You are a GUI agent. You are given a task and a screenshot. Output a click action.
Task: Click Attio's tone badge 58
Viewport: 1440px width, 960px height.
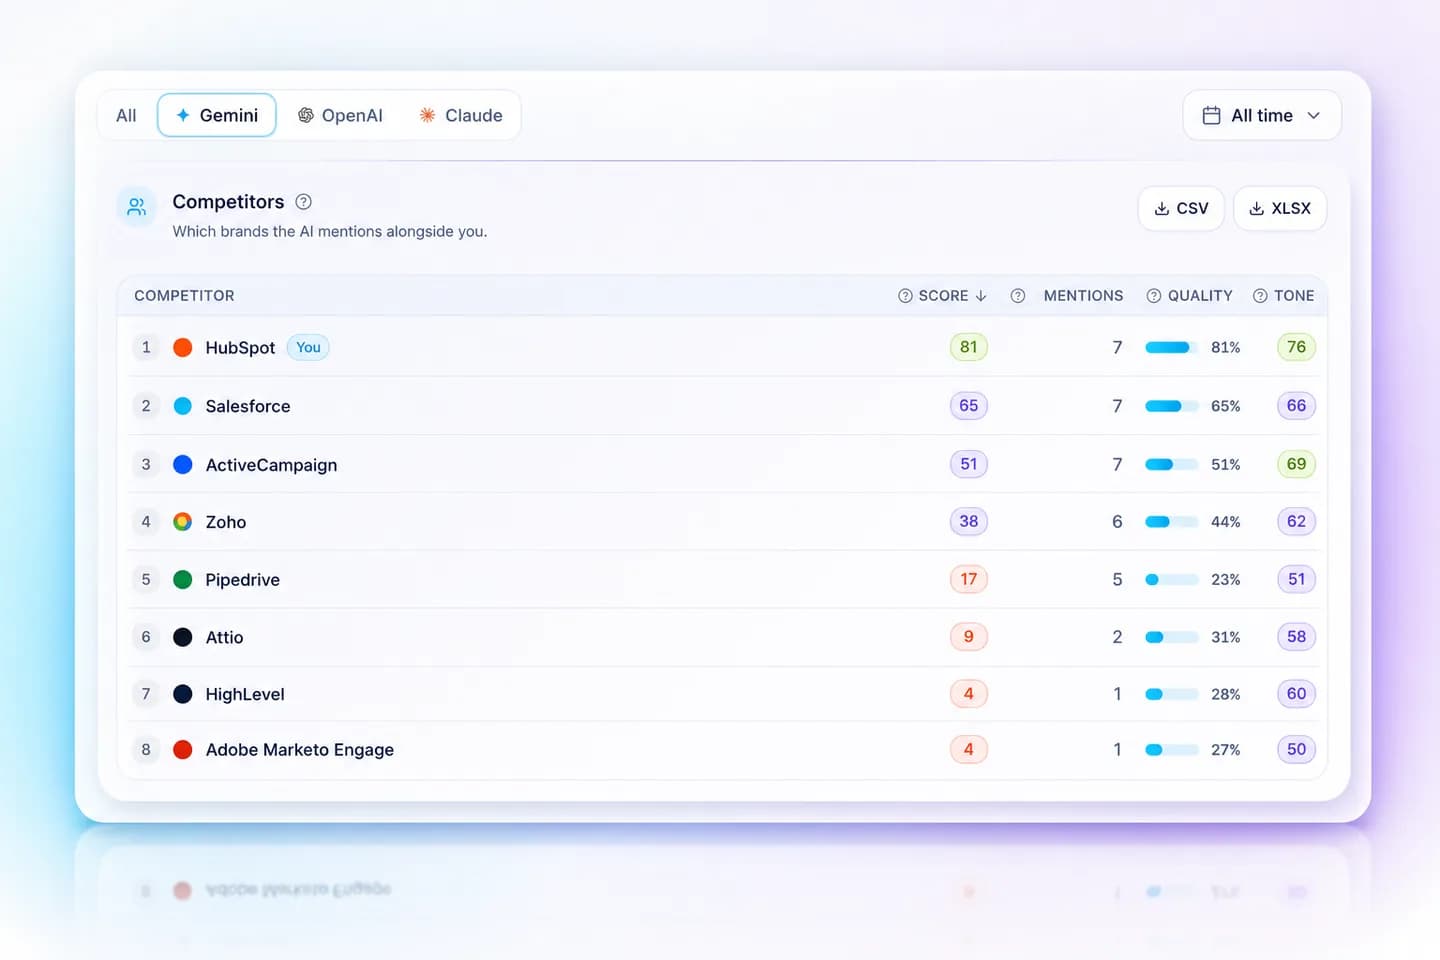1296,636
